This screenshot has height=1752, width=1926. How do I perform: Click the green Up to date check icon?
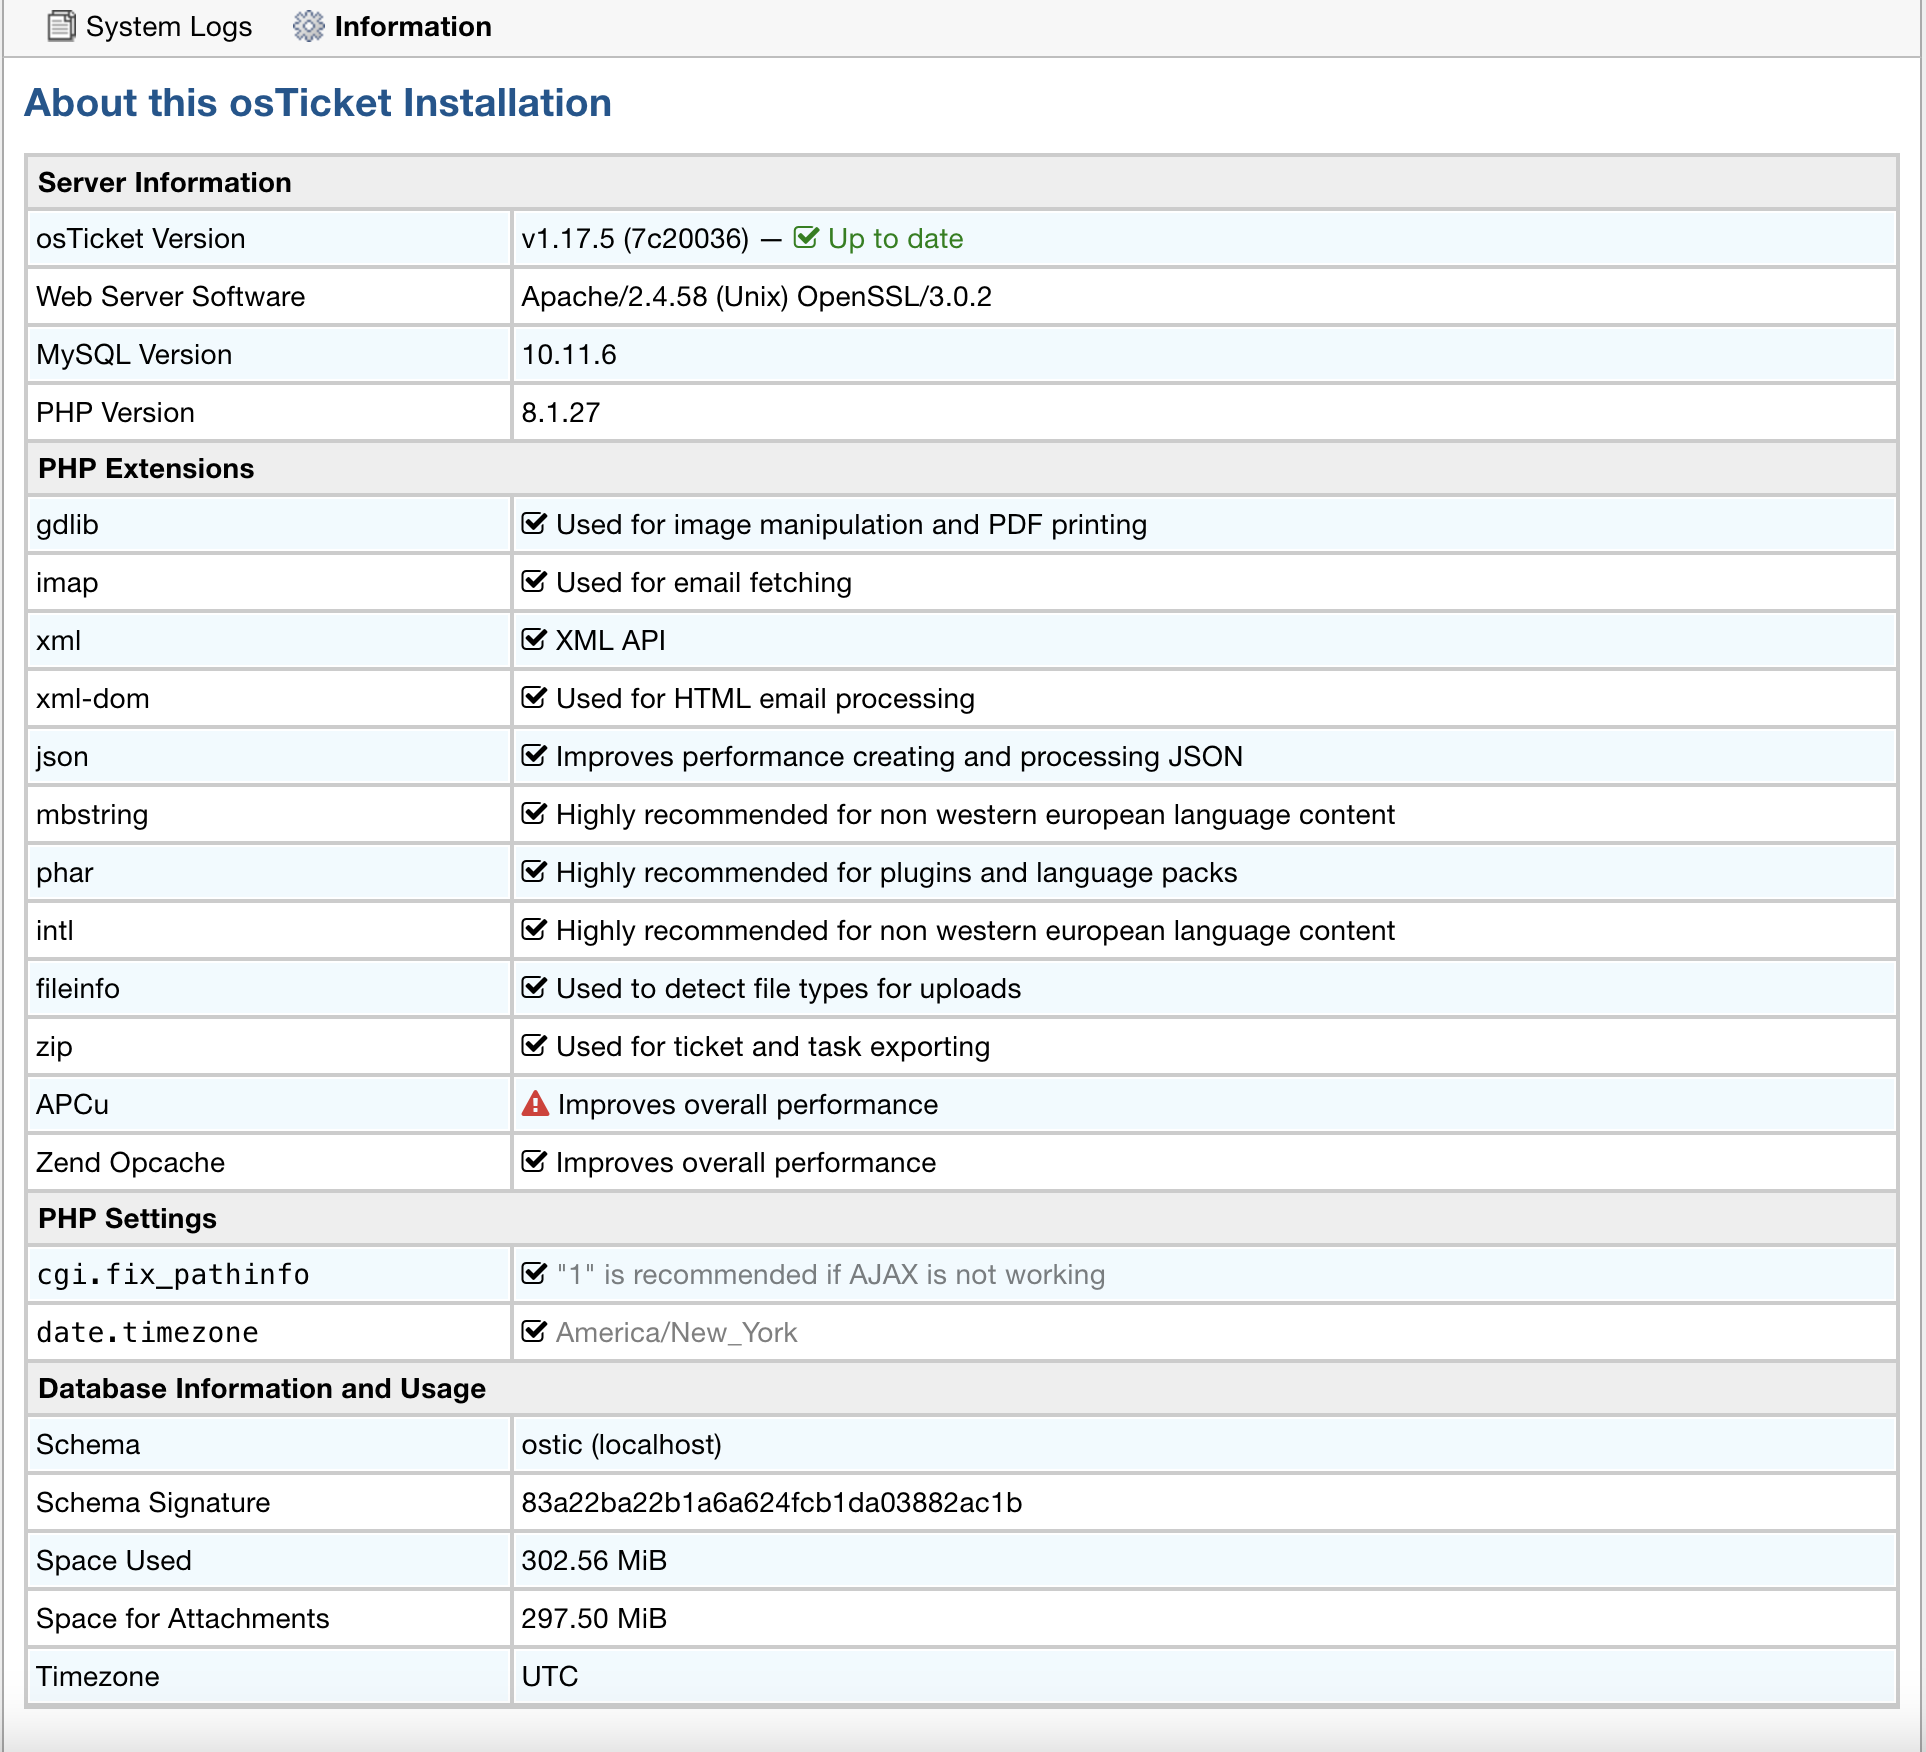coord(806,238)
